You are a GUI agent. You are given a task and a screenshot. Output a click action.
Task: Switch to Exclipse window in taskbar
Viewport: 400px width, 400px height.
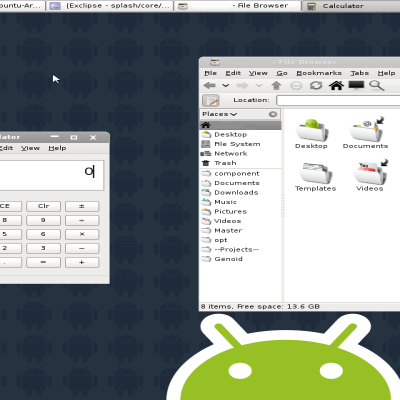click(110, 6)
